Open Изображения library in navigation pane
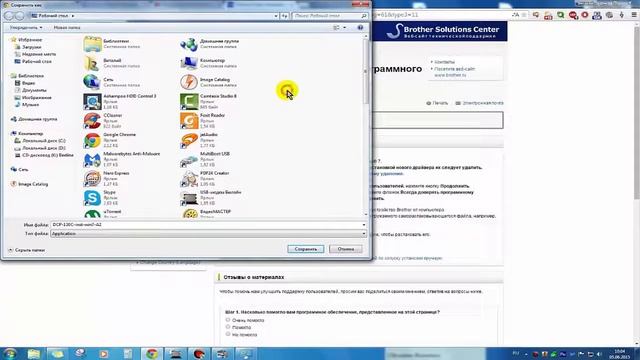Image resolution: width=640 pixels, height=360 pixels. [x=33, y=98]
